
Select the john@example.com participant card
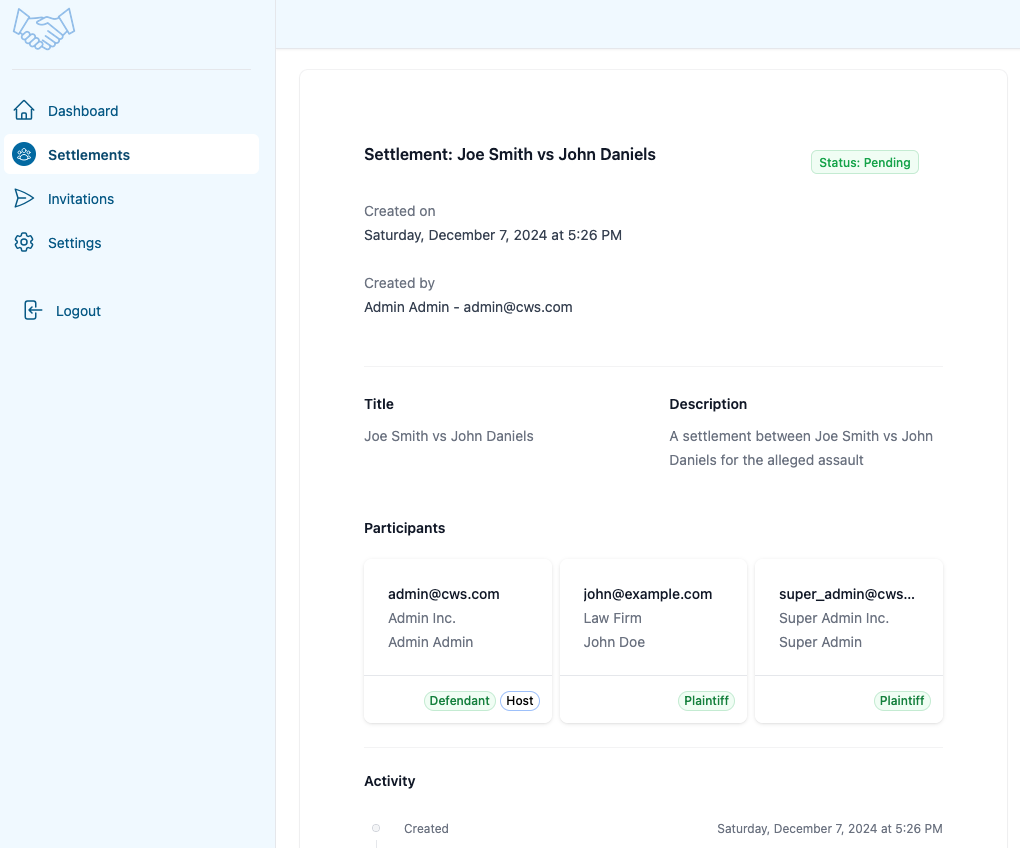click(653, 618)
